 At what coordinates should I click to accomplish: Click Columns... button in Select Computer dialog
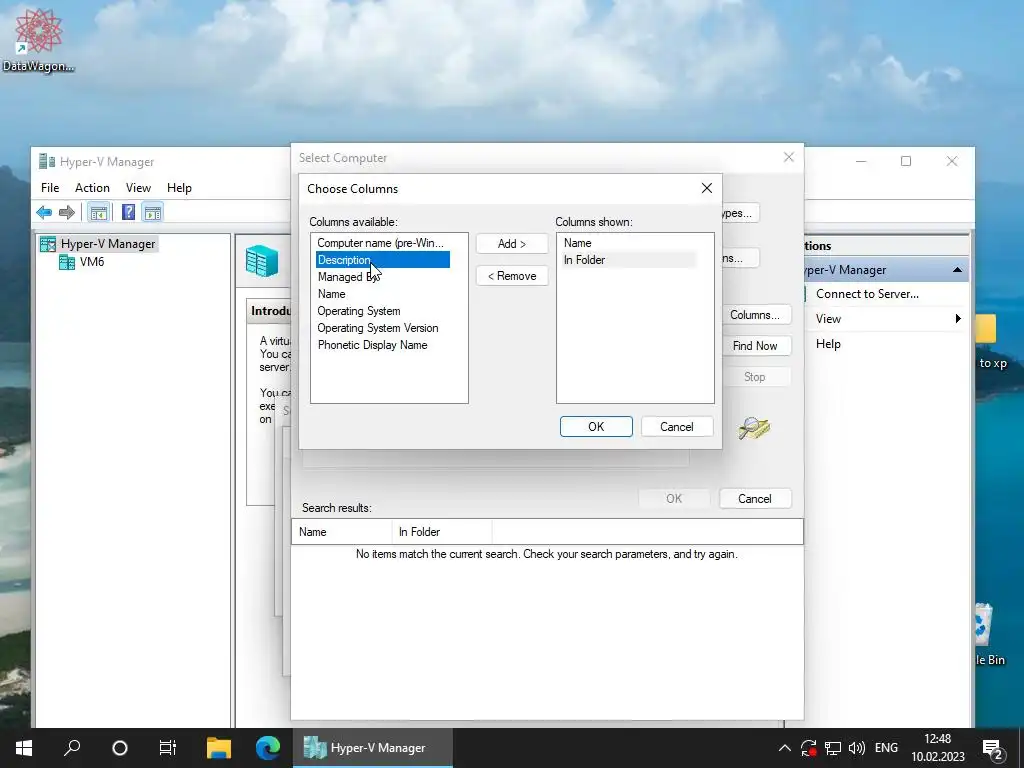(x=755, y=315)
